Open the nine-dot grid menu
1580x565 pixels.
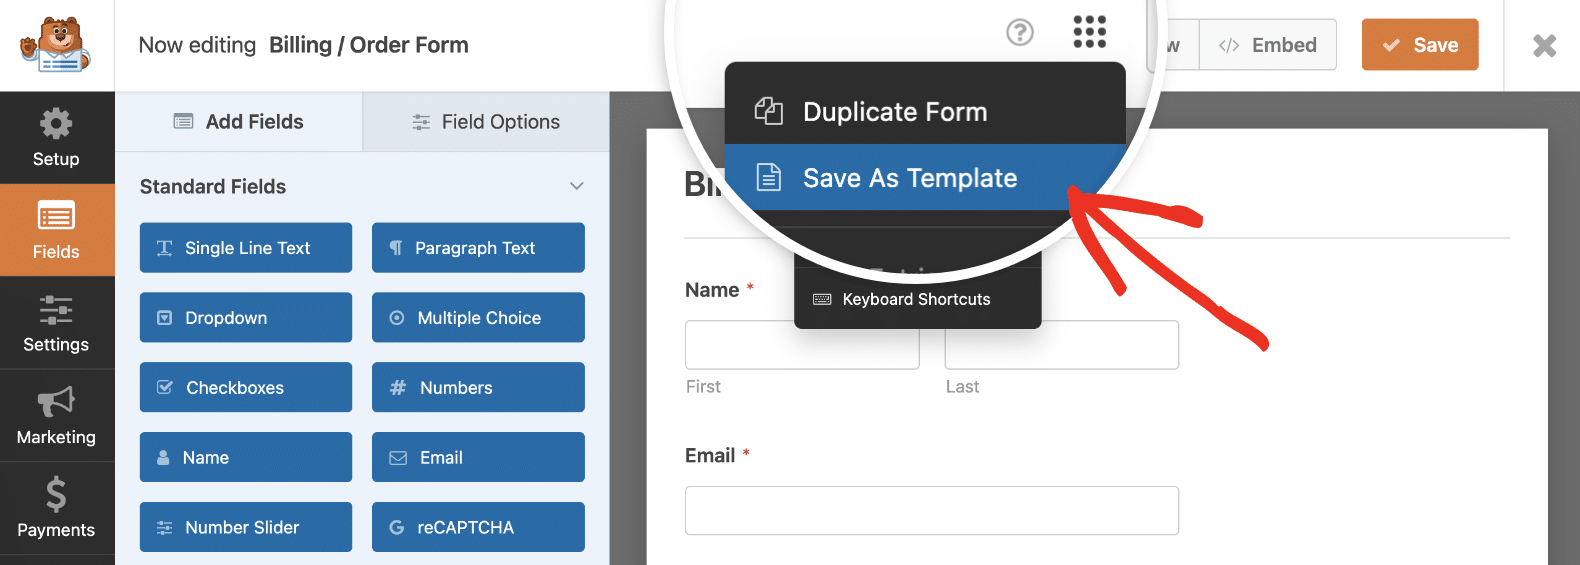pyautogui.click(x=1089, y=32)
